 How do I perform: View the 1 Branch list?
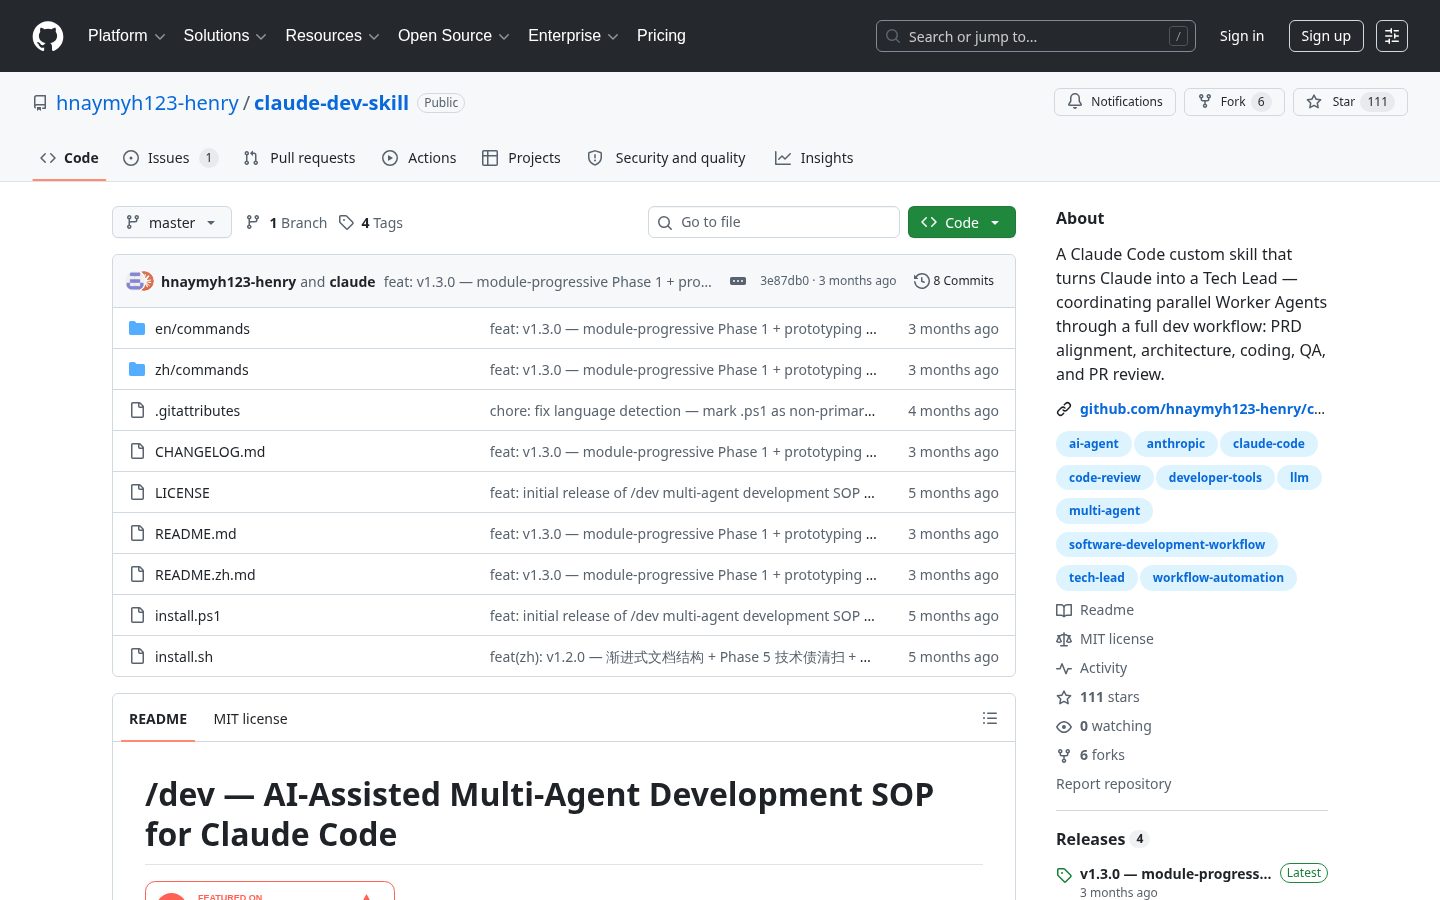[286, 222]
